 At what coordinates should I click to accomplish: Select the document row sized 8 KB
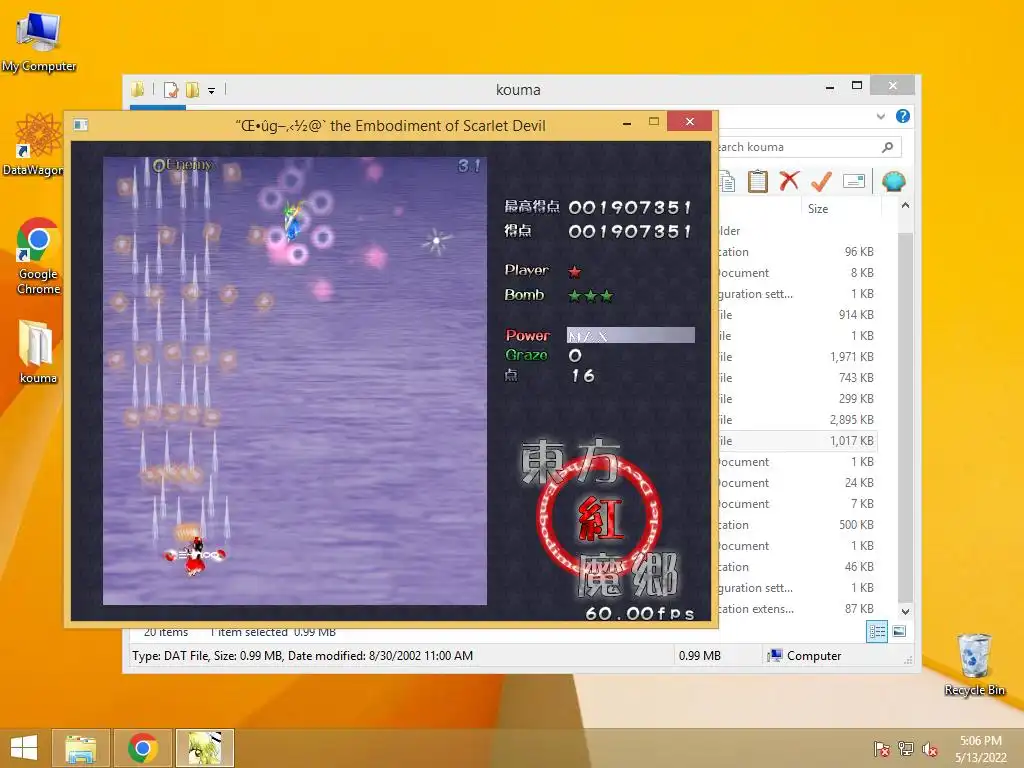(797, 273)
